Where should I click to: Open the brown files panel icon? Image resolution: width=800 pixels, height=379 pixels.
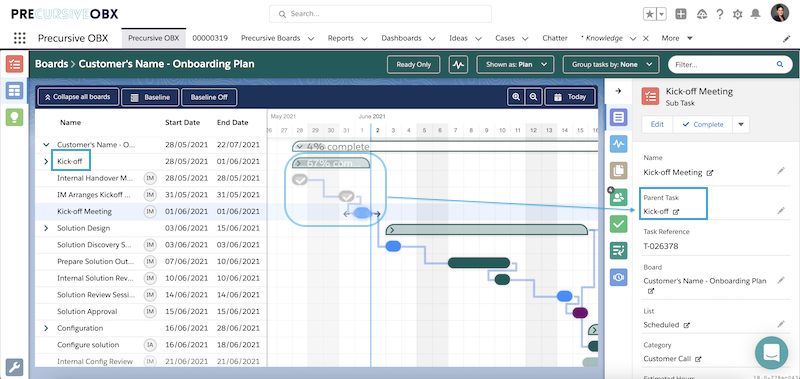pyautogui.click(x=618, y=170)
